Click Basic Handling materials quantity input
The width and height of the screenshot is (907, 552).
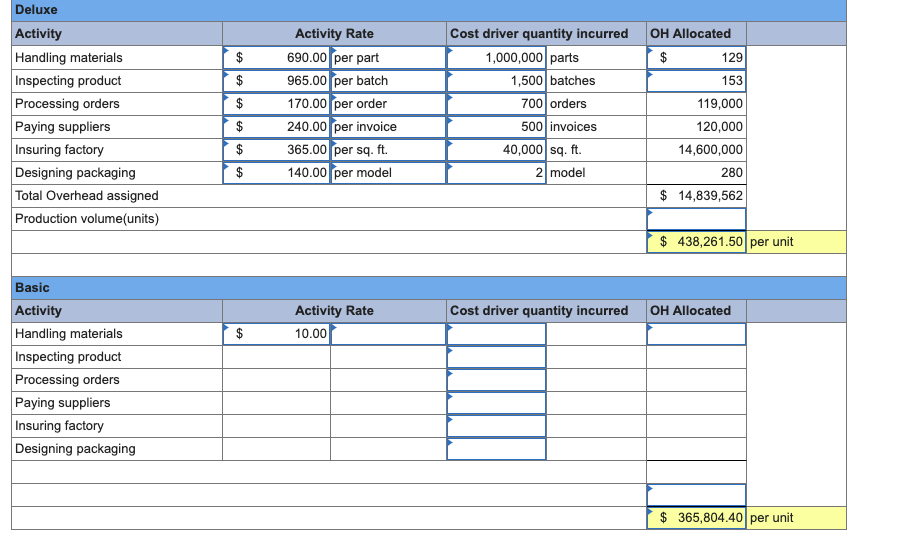tap(496, 334)
